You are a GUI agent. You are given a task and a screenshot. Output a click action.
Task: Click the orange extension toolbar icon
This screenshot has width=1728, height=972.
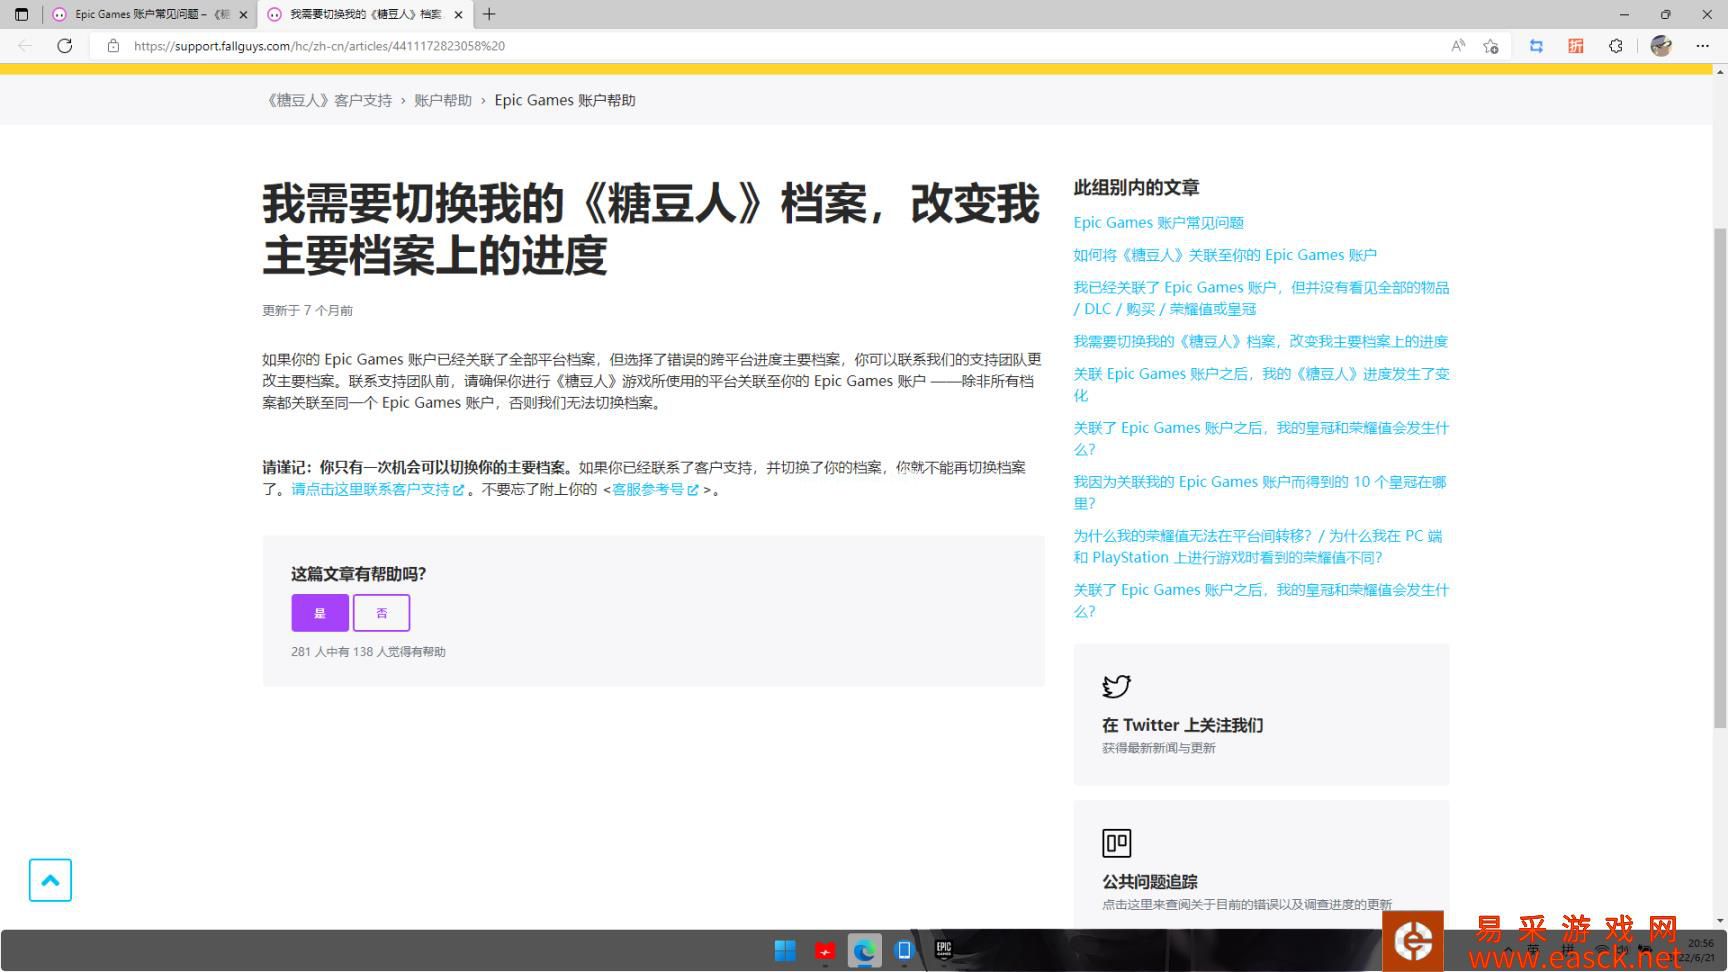pyautogui.click(x=1576, y=46)
